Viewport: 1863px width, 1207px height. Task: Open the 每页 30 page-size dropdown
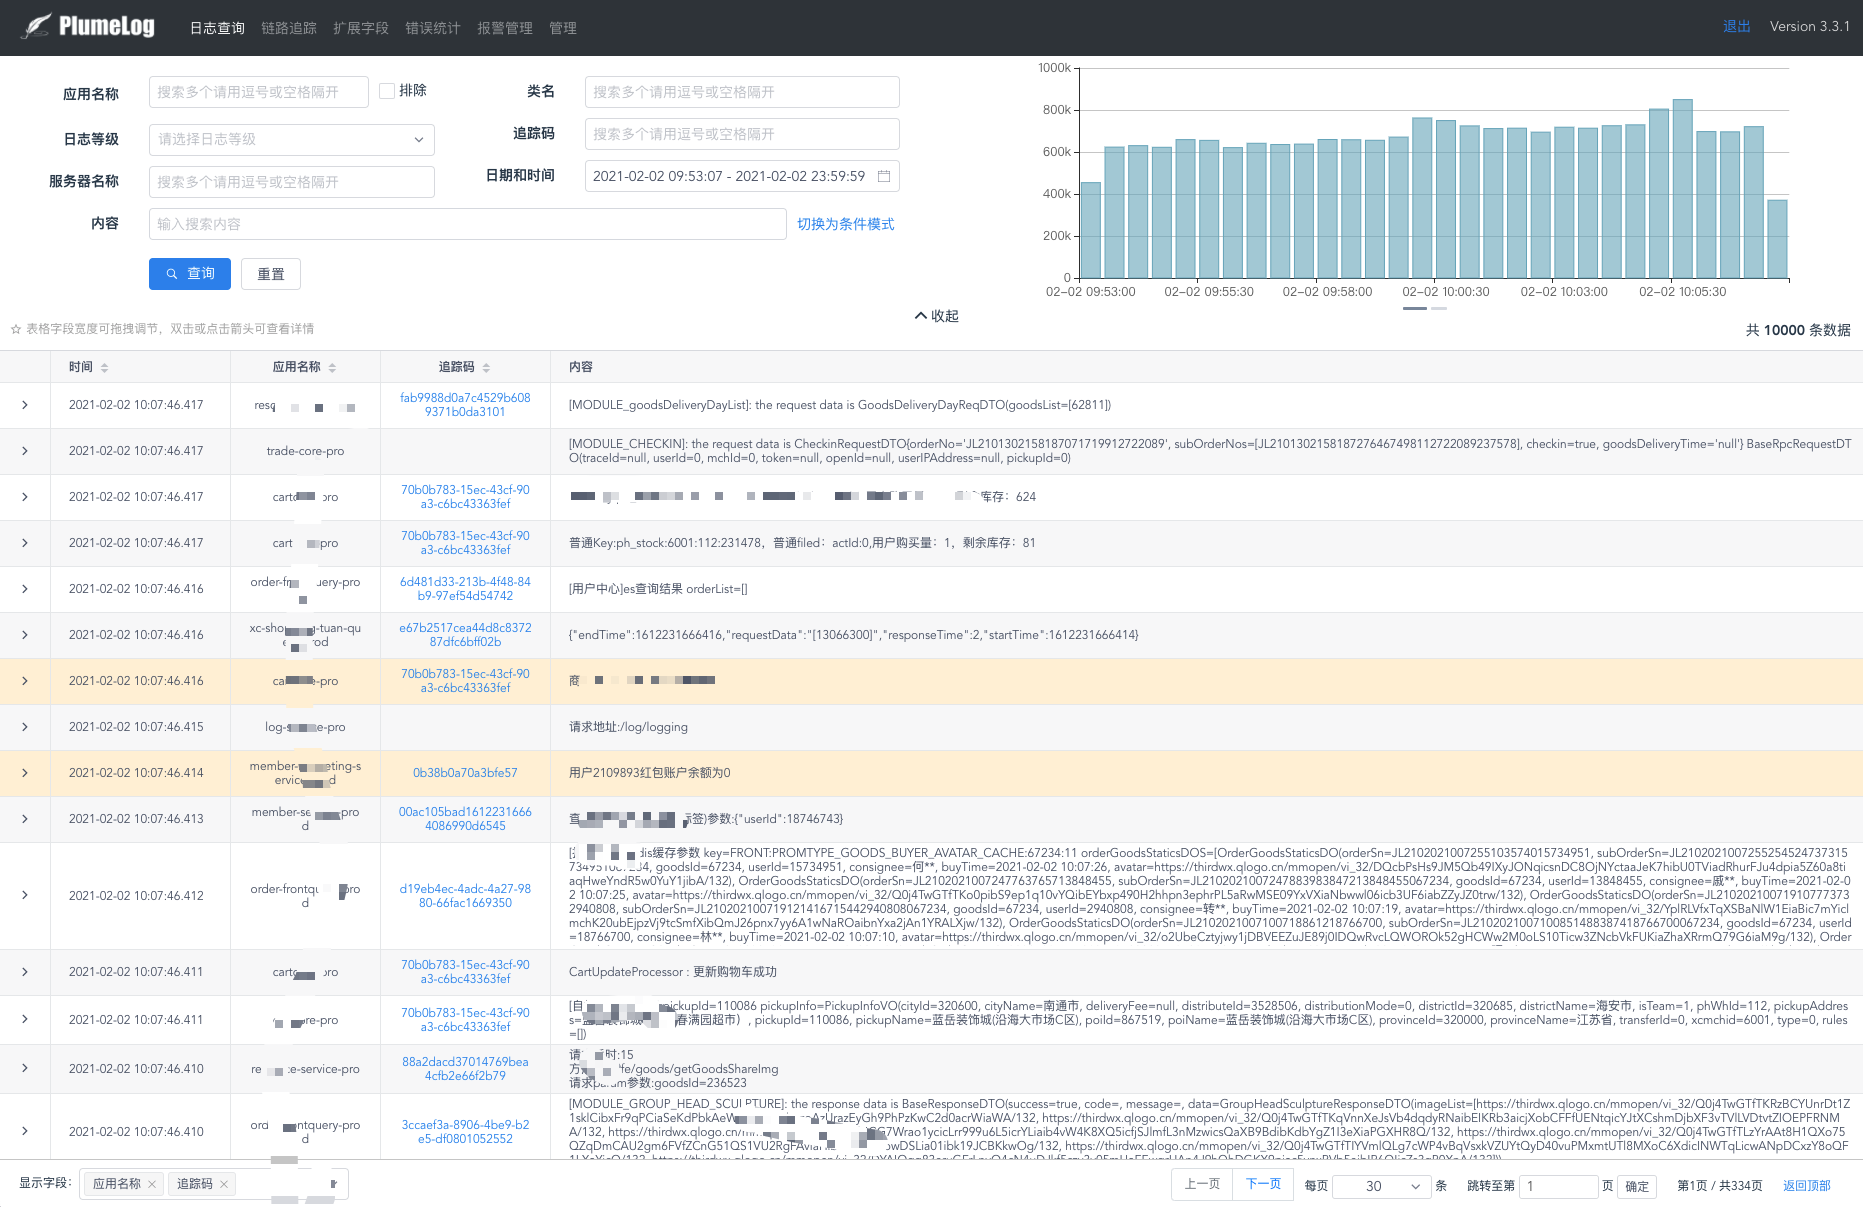click(1381, 1186)
